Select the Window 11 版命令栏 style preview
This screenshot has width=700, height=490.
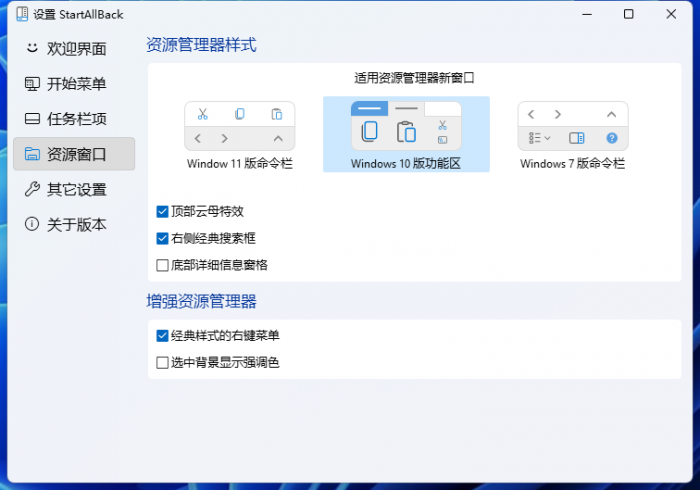(239, 135)
